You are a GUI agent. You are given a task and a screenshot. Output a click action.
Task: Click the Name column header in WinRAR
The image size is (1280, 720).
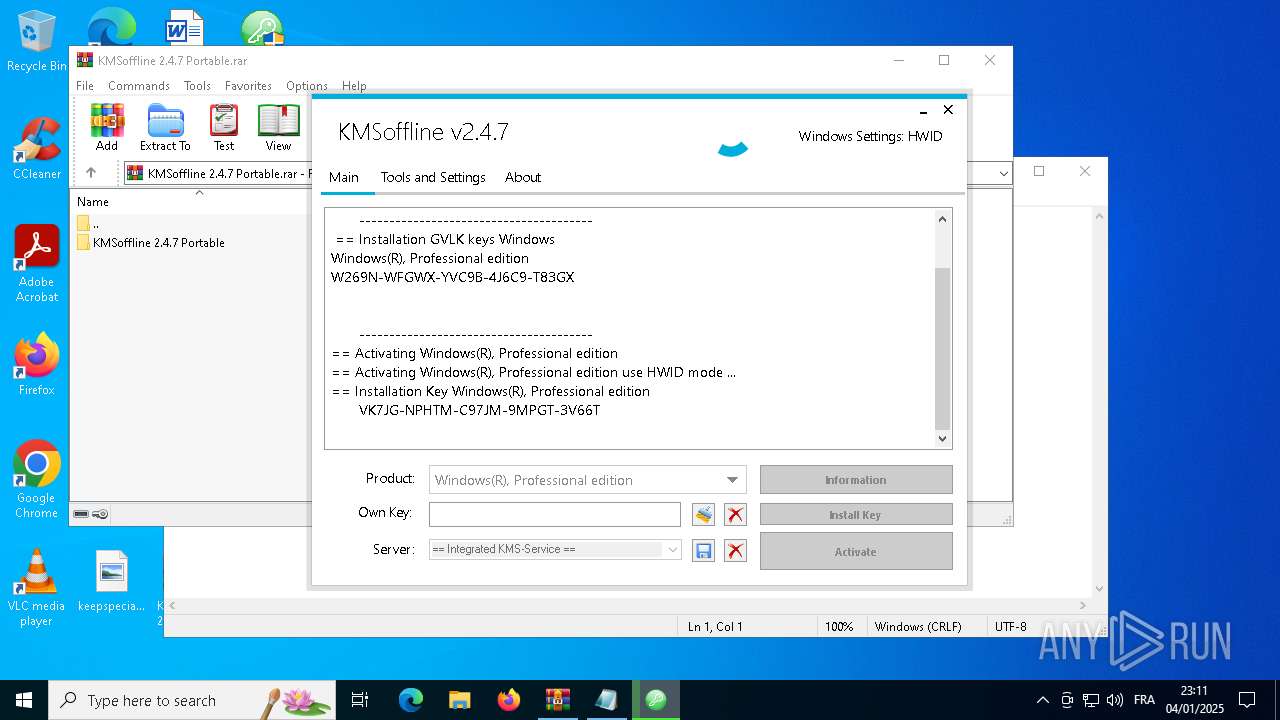[x=93, y=202]
